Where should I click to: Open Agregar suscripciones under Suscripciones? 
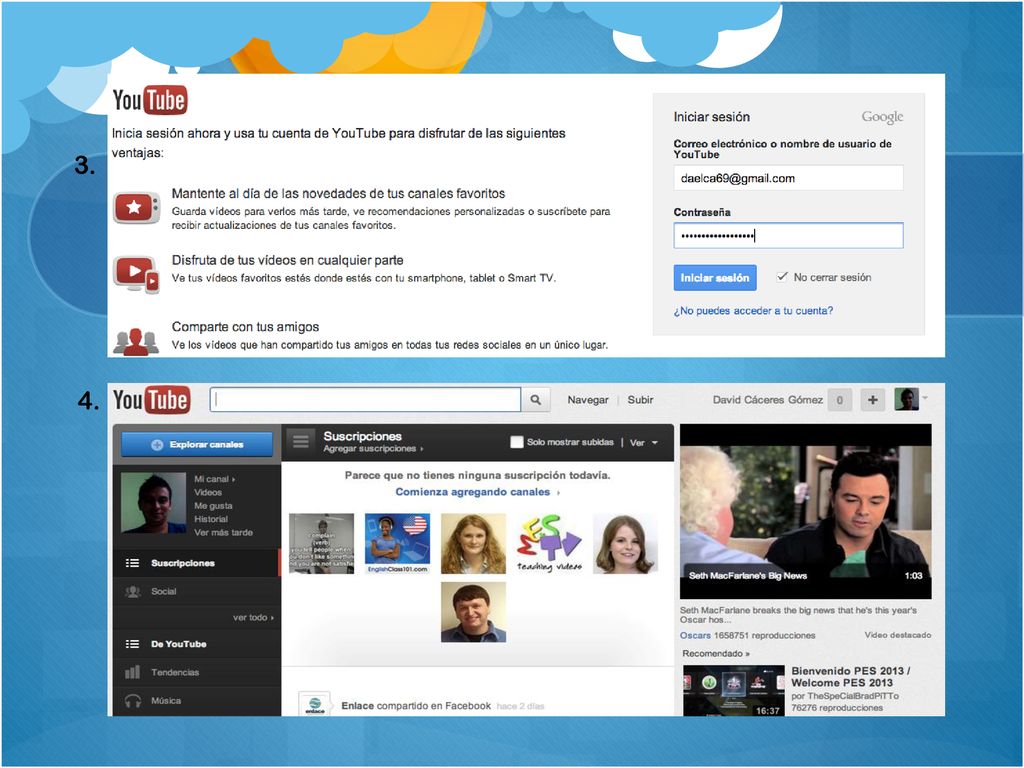[x=373, y=449]
